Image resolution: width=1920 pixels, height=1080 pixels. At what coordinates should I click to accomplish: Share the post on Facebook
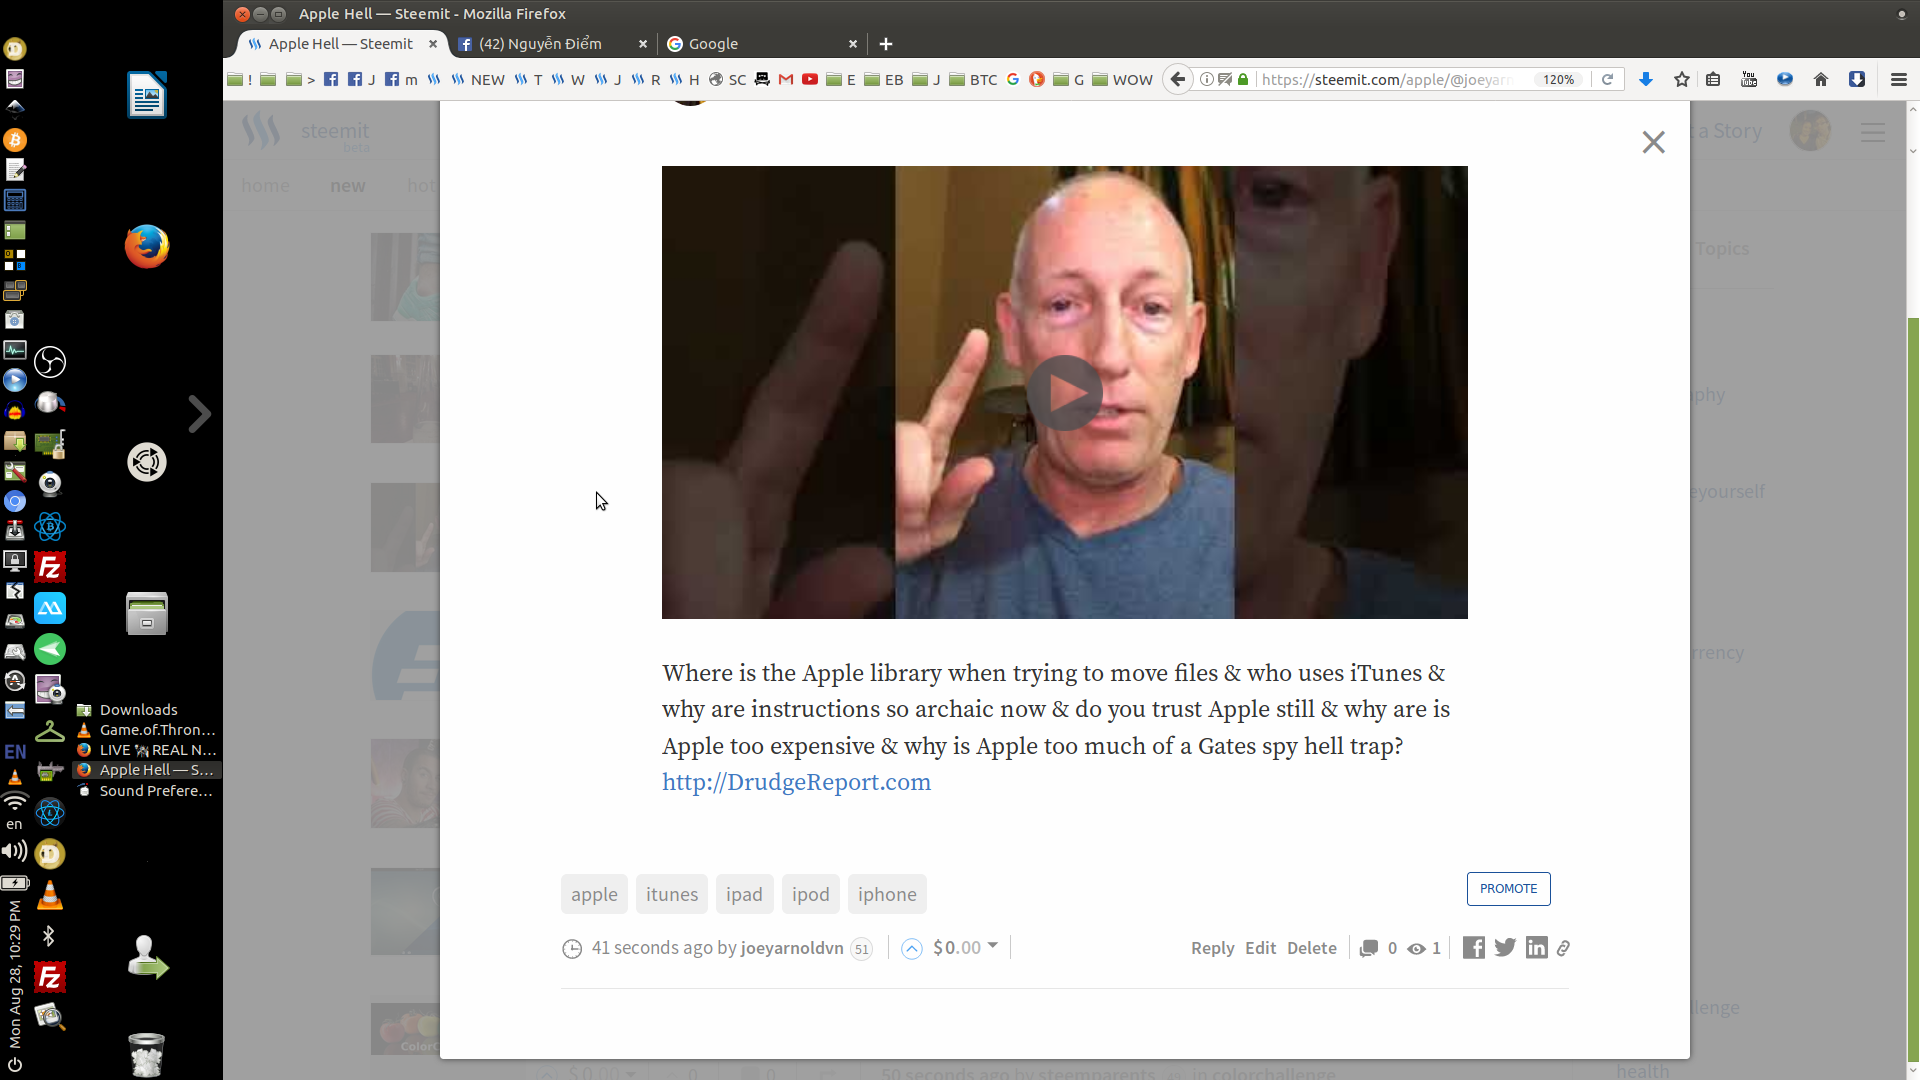pyautogui.click(x=1473, y=947)
